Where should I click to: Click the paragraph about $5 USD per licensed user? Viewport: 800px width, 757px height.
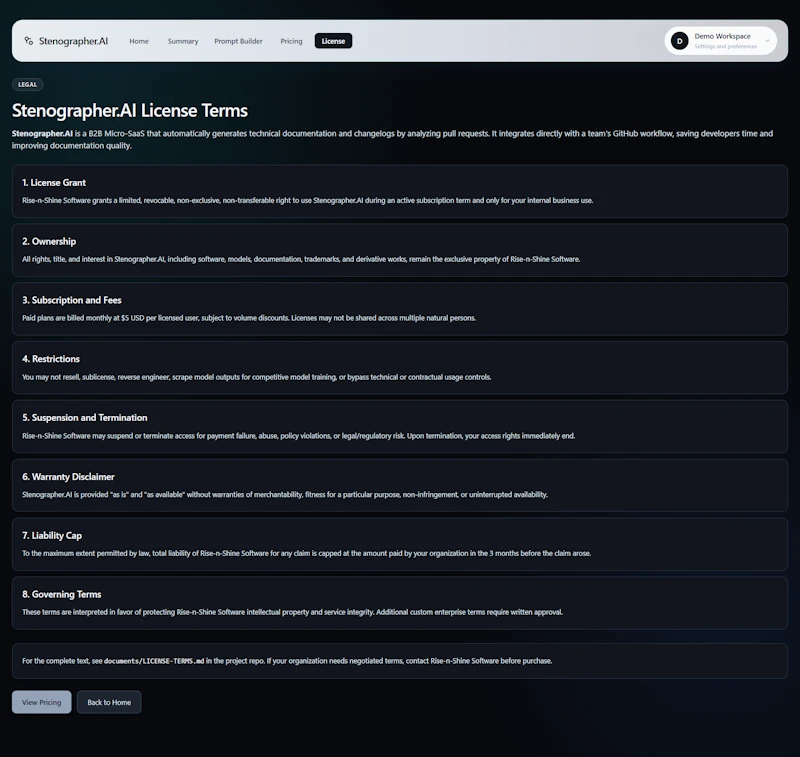pos(249,318)
